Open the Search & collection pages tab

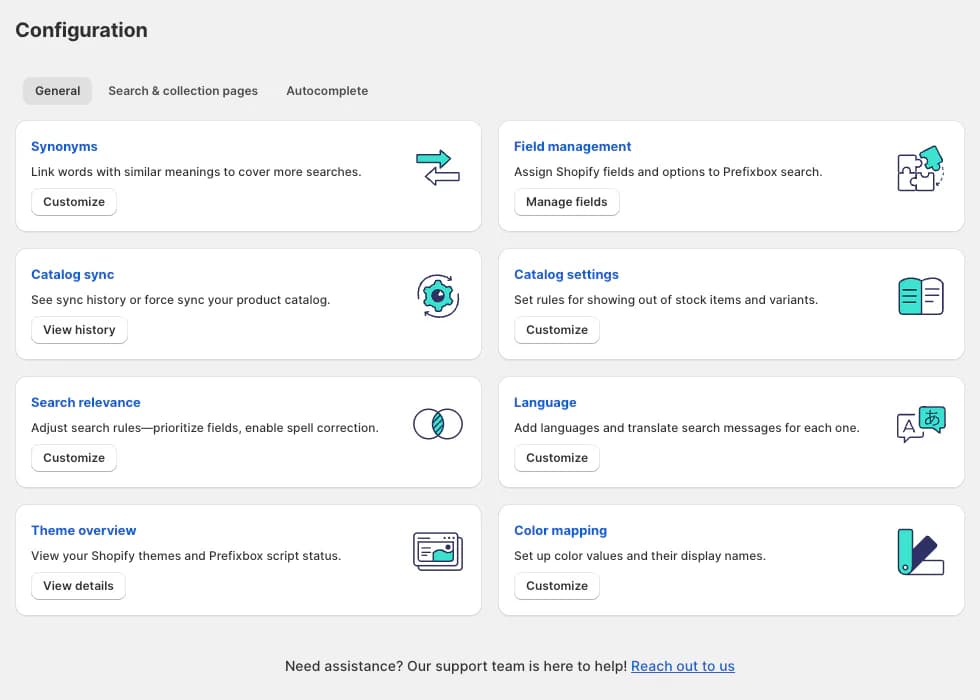point(182,91)
